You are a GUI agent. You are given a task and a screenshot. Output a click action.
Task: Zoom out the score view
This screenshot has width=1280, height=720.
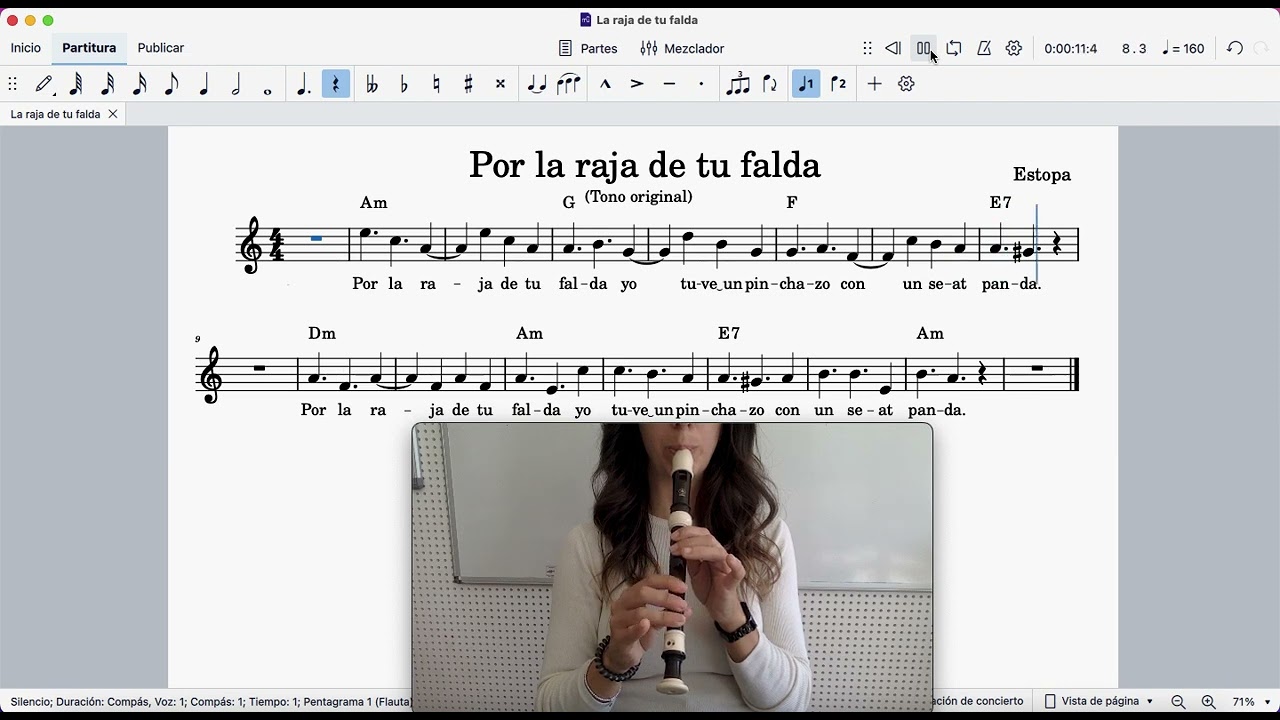tap(1178, 702)
